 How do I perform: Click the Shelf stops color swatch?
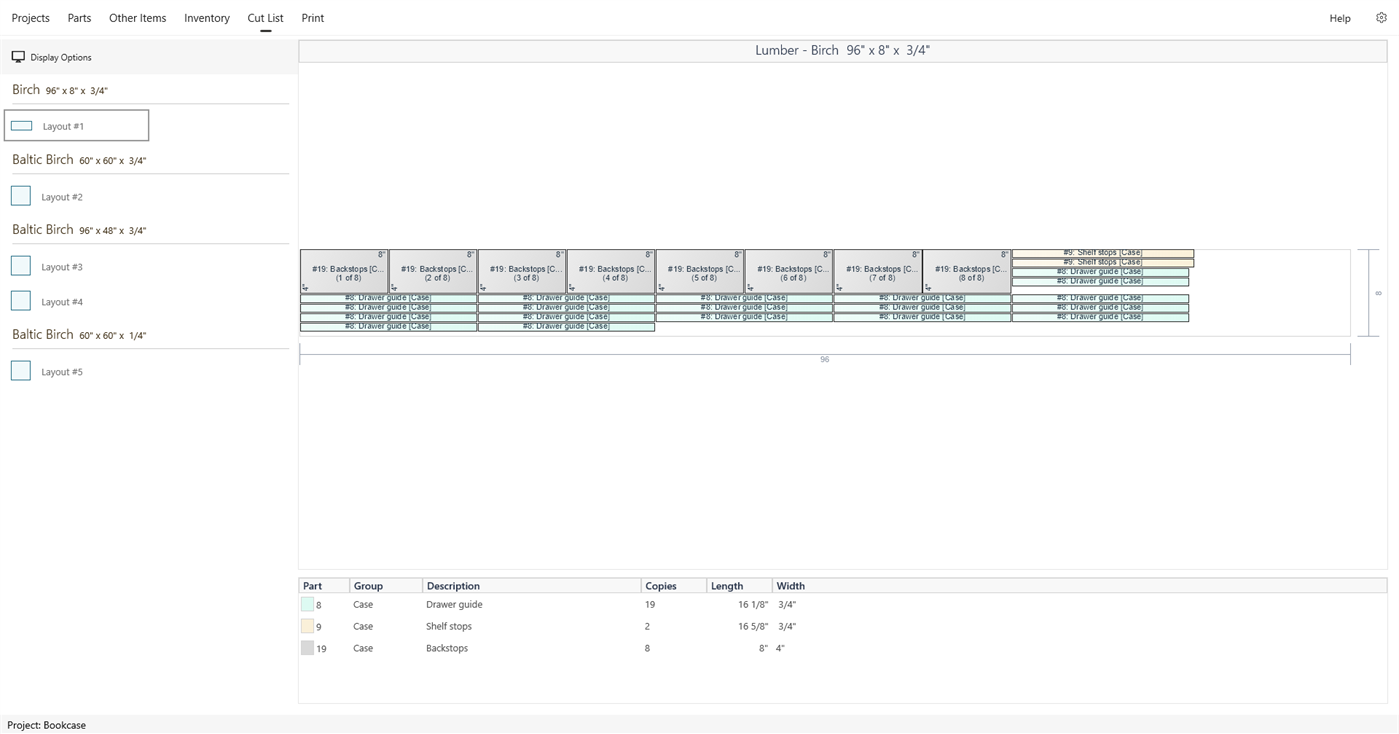coord(308,626)
